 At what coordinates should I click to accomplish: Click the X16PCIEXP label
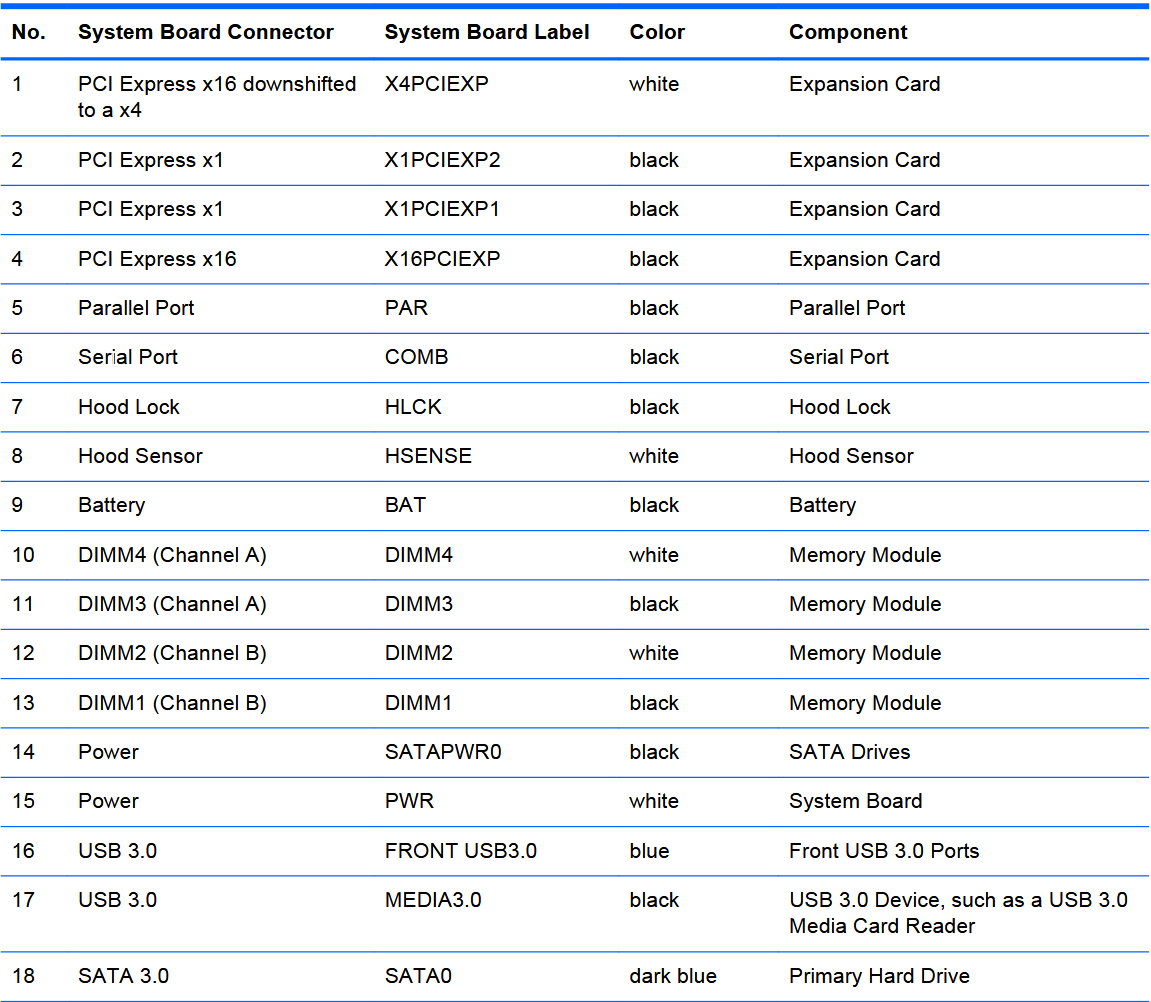(x=443, y=259)
